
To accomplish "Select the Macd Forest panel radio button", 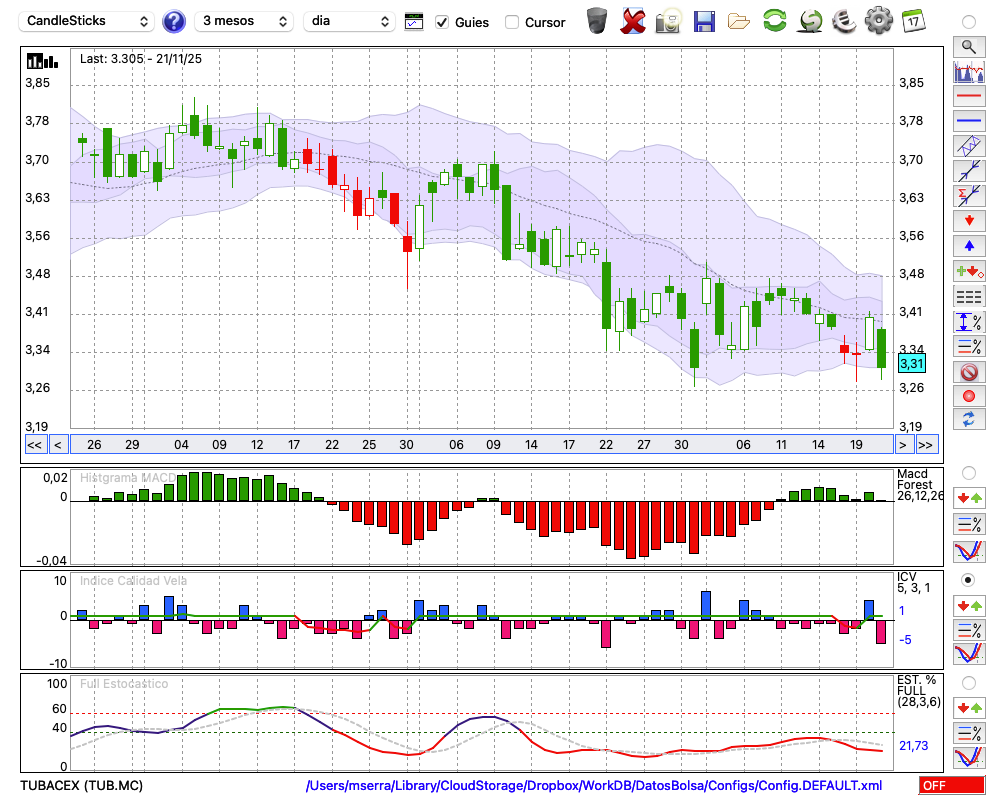I will click(x=969, y=473).
